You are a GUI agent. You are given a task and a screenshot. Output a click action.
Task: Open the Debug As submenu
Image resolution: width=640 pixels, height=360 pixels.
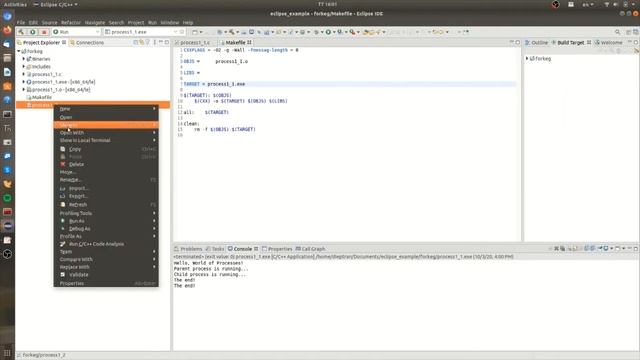[106, 229]
